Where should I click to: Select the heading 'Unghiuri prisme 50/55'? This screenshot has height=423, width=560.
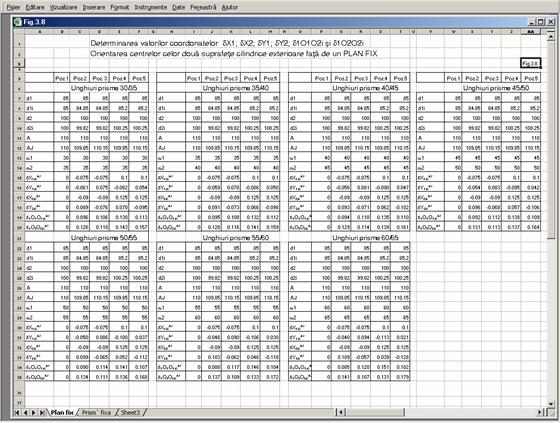[x=104, y=238]
